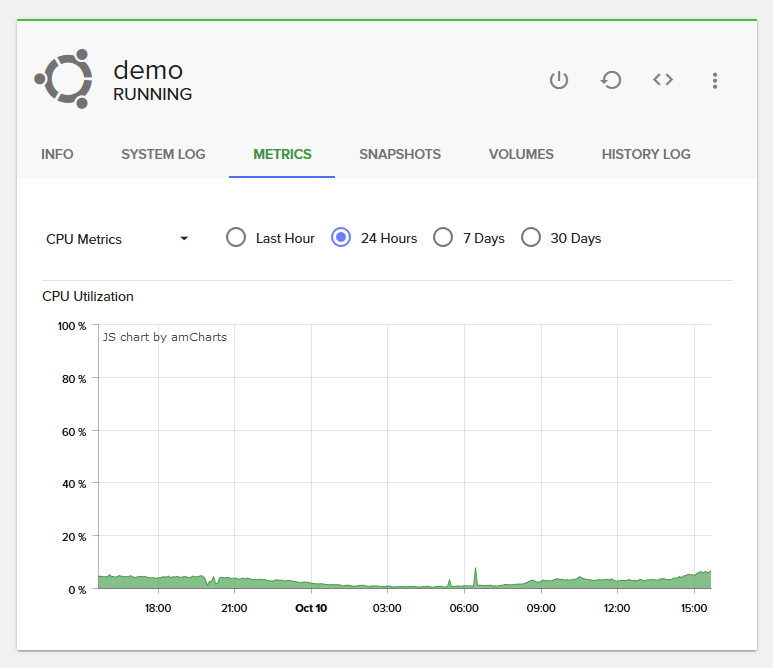The width and height of the screenshot is (773, 668).
Task: Expand the CPU Metrics dropdown
Action: 117,239
